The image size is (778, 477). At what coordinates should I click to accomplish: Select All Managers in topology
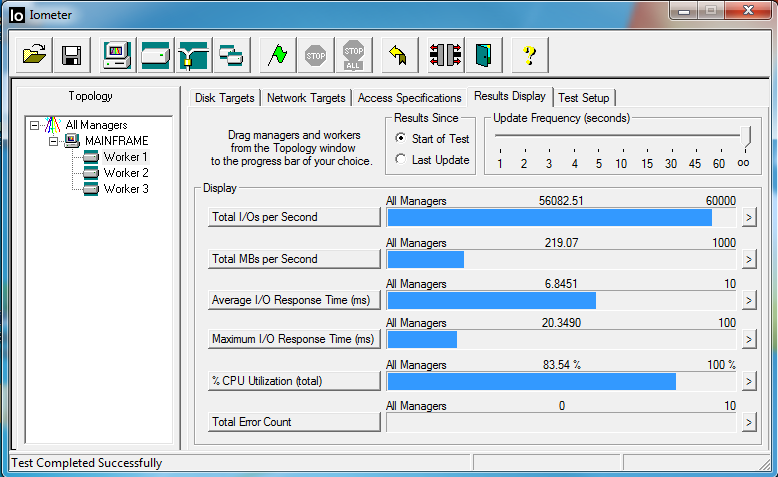[96, 125]
